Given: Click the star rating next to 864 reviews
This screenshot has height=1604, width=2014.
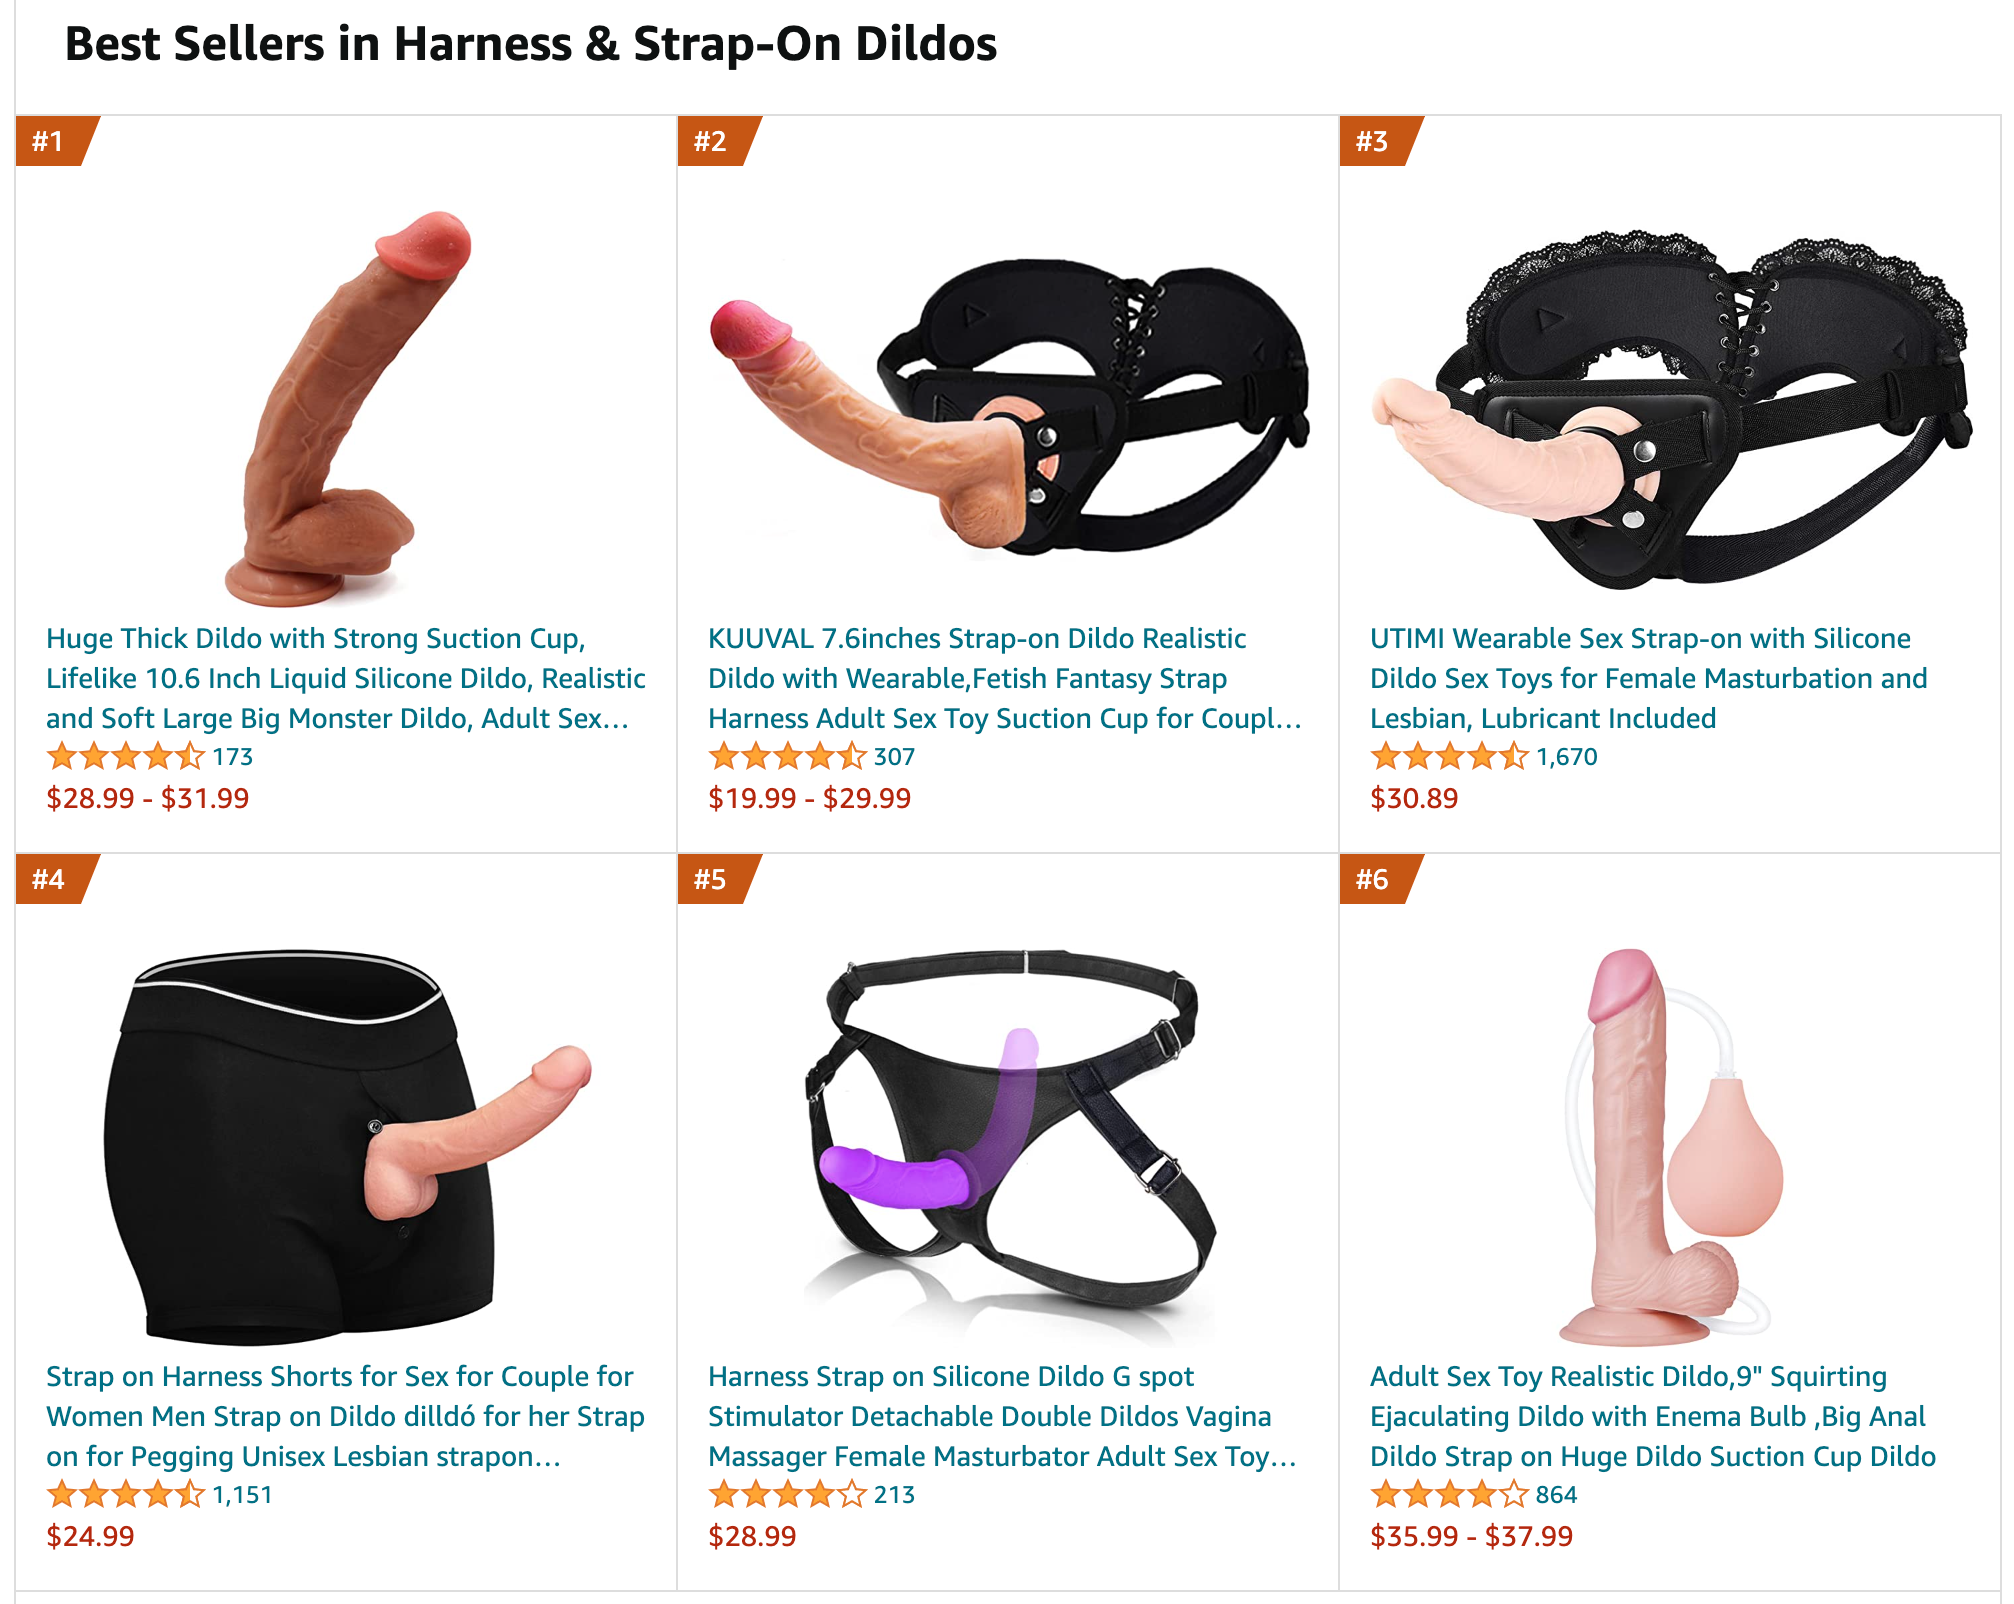Looking at the screenshot, I should pyautogui.click(x=1450, y=1495).
